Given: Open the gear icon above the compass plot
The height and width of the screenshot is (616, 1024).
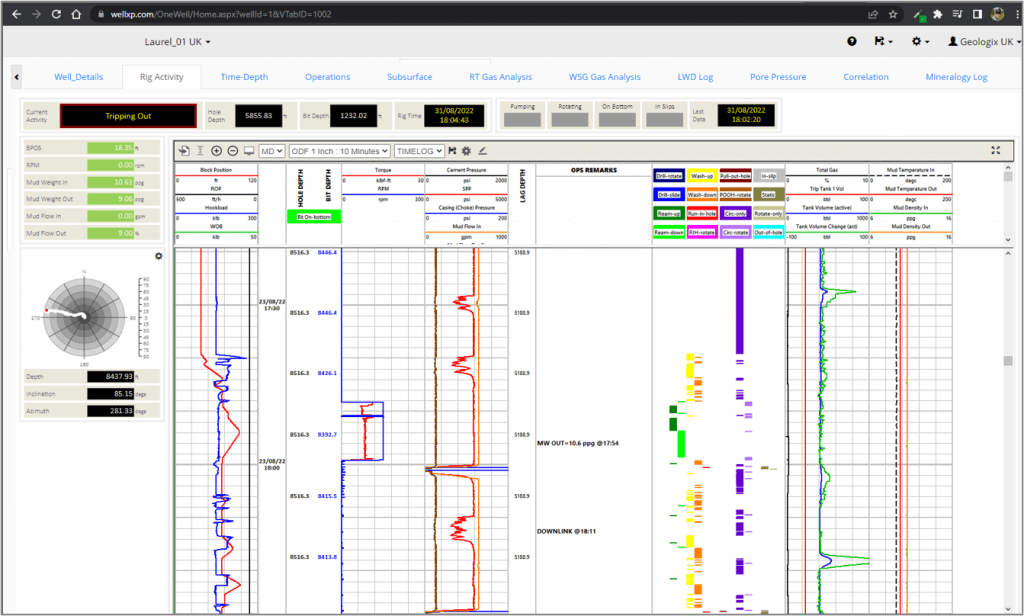Looking at the screenshot, I should (x=159, y=256).
